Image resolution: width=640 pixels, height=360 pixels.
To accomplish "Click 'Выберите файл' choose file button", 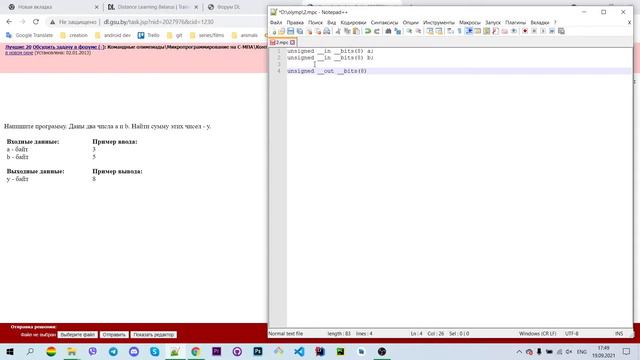I will (x=78, y=334).
